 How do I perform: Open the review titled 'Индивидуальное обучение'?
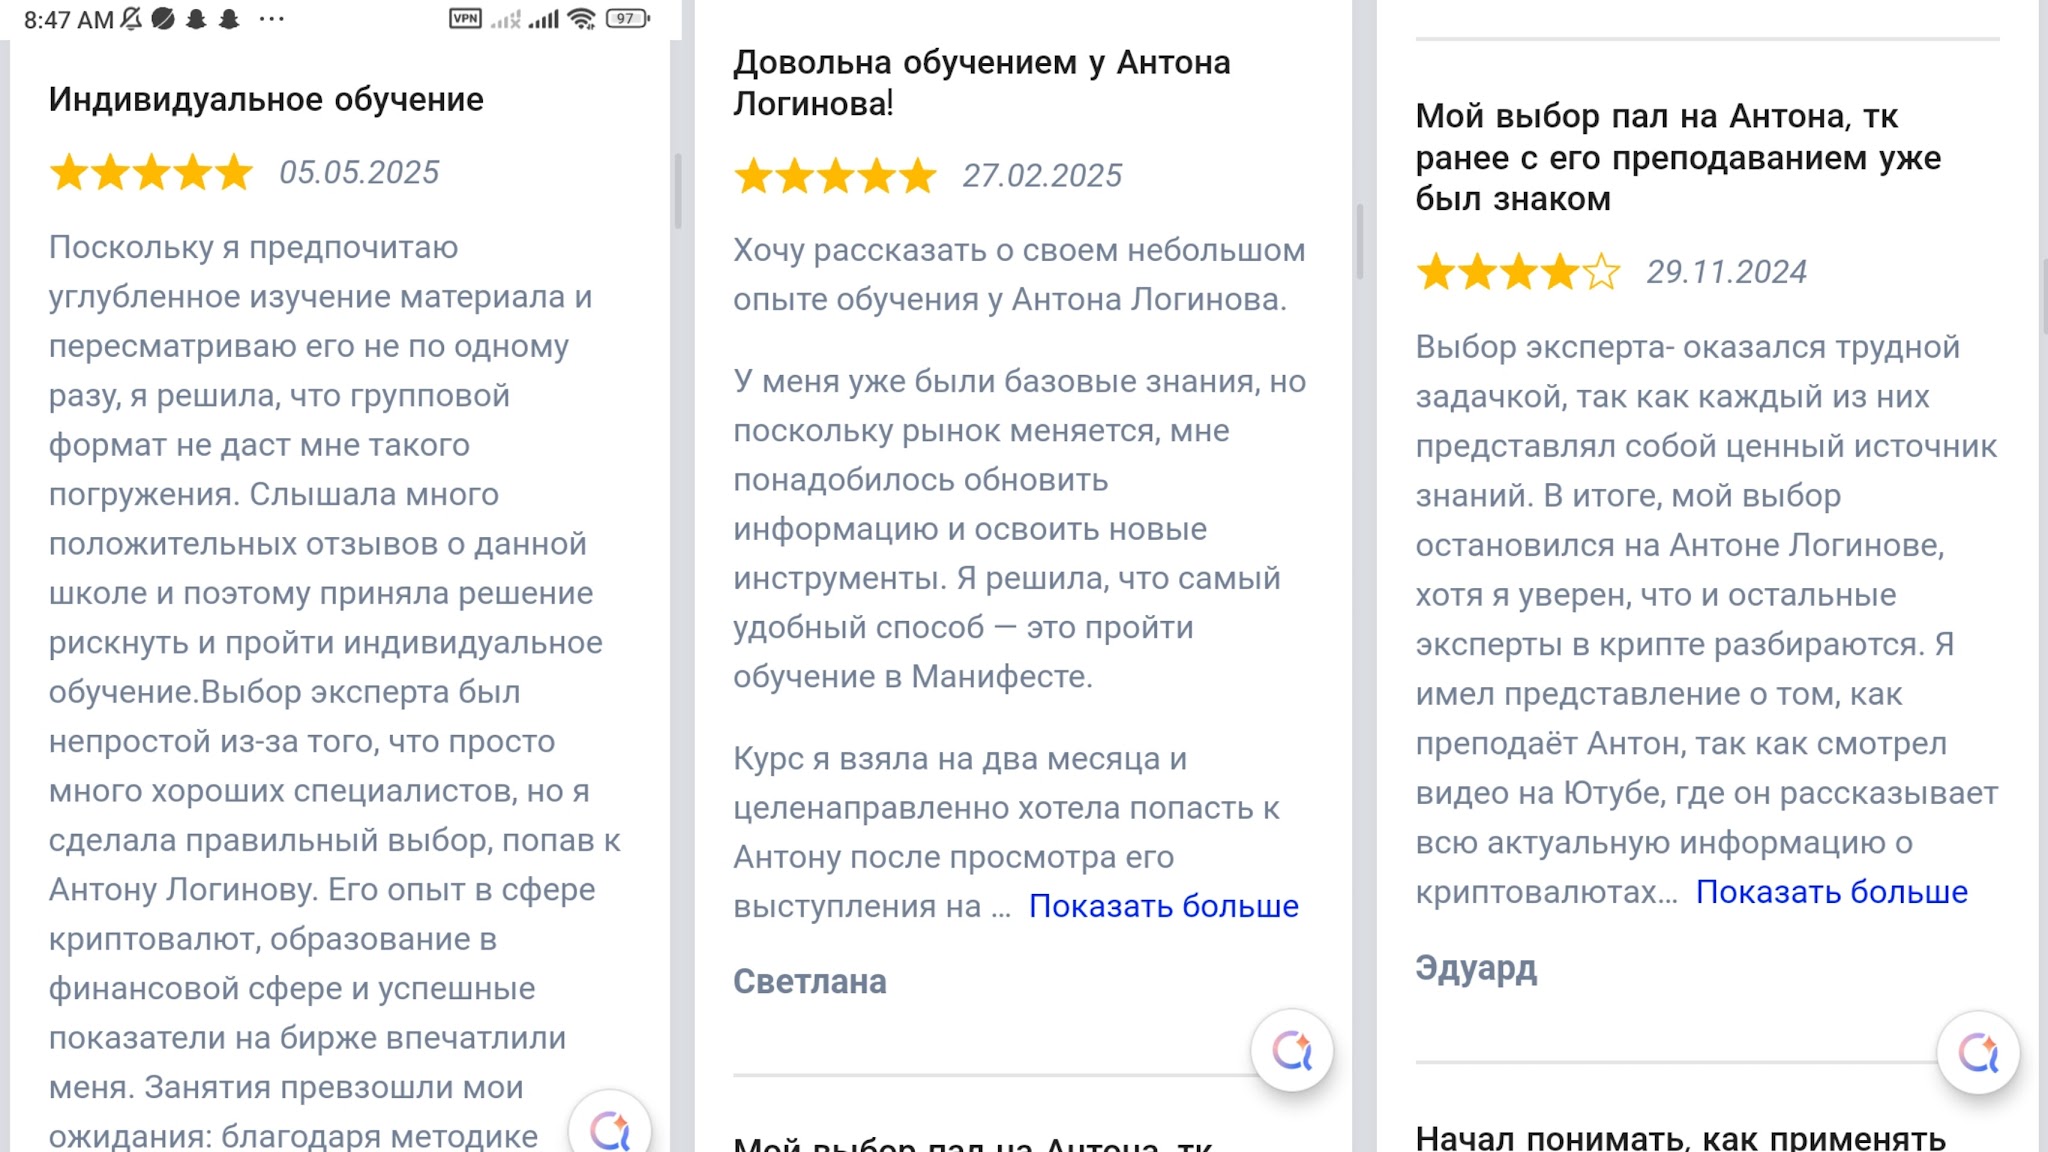point(266,99)
